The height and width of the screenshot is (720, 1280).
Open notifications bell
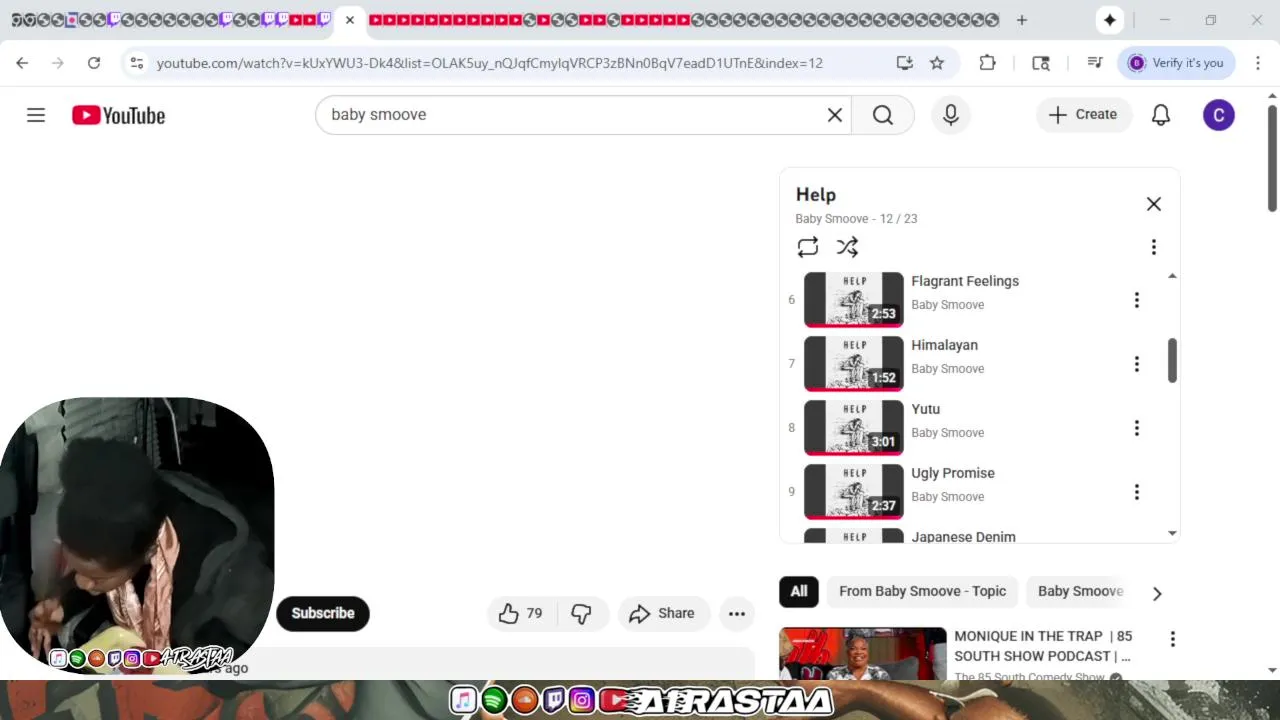[1161, 115]
